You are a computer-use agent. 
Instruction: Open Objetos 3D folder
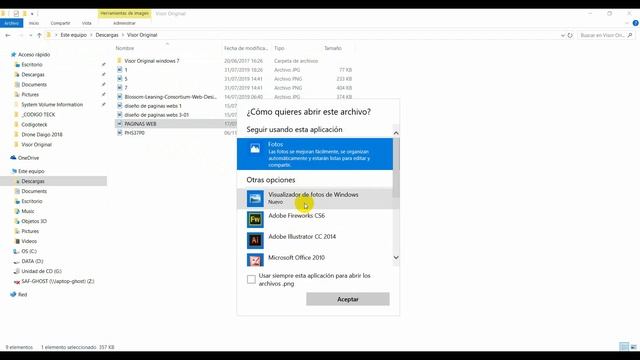click(34, 221)
